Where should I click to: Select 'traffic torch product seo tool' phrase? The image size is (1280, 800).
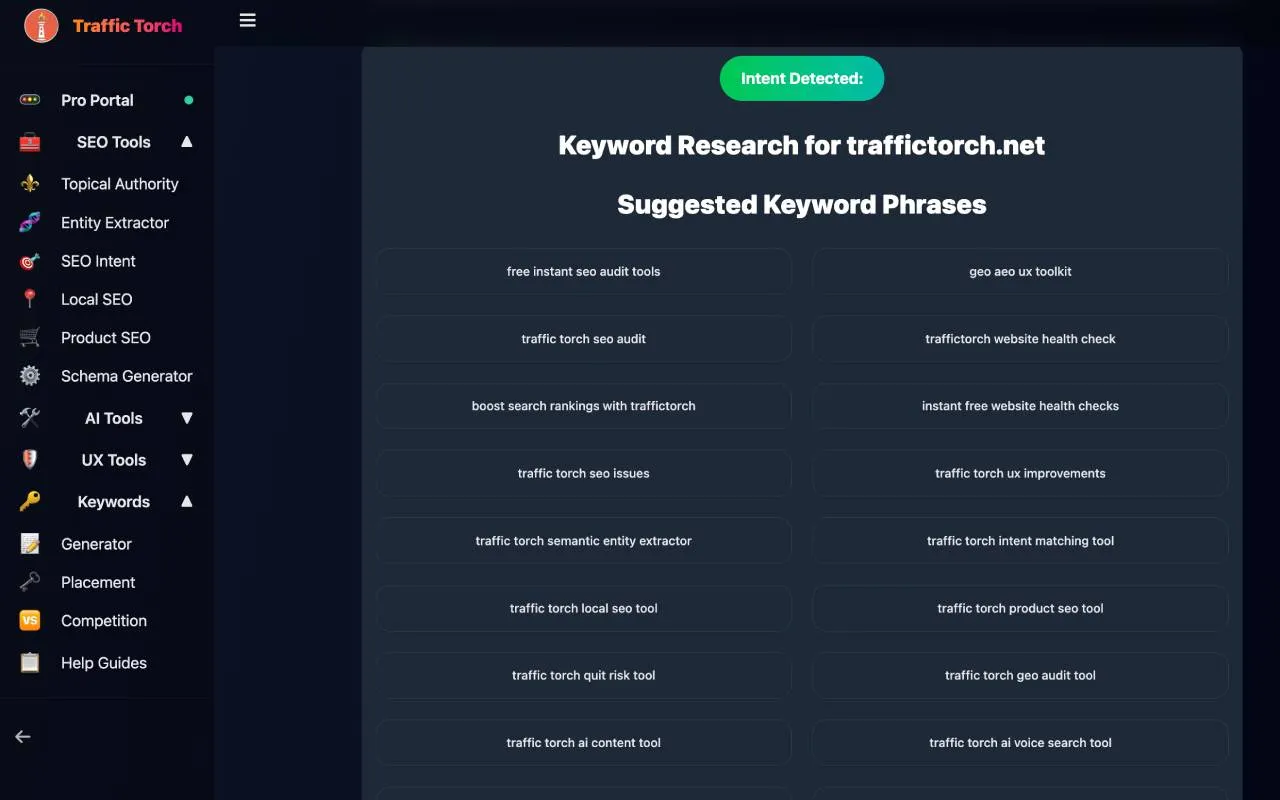1020,608
